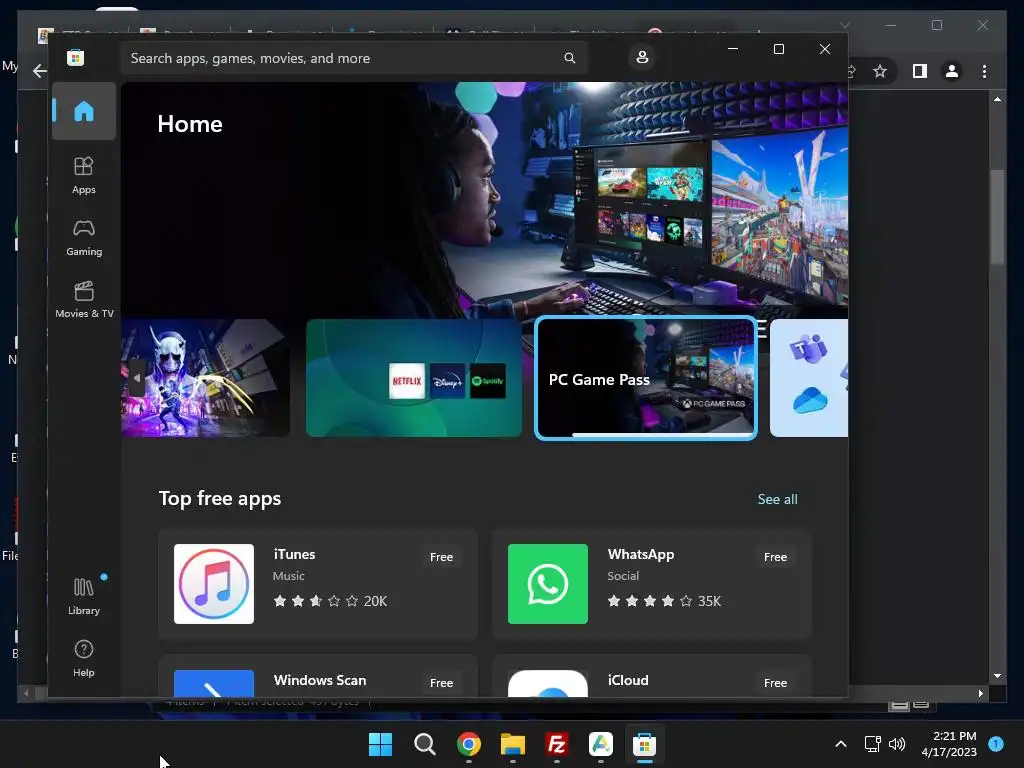Select the PC Game Pass carousel card
Image resolution: width=1024 pixels, height=768 pixels.
point(646,378)
